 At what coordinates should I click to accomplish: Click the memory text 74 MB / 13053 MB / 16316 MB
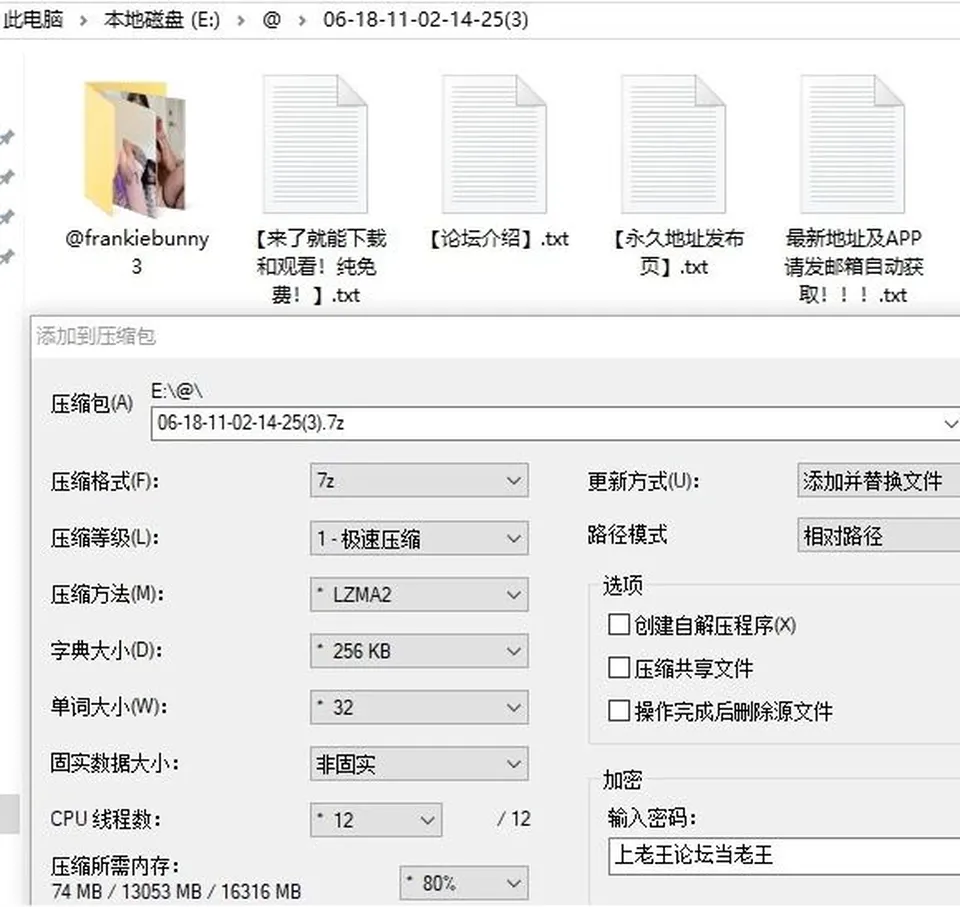click(x=176, y=892)
